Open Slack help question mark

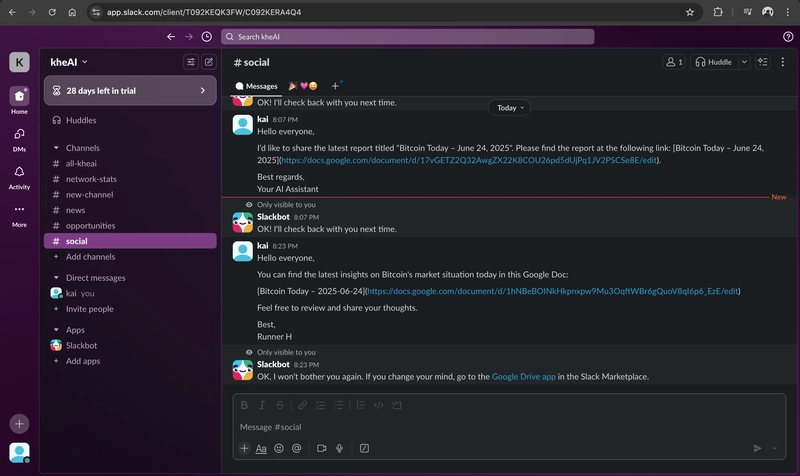click(788, 37)
